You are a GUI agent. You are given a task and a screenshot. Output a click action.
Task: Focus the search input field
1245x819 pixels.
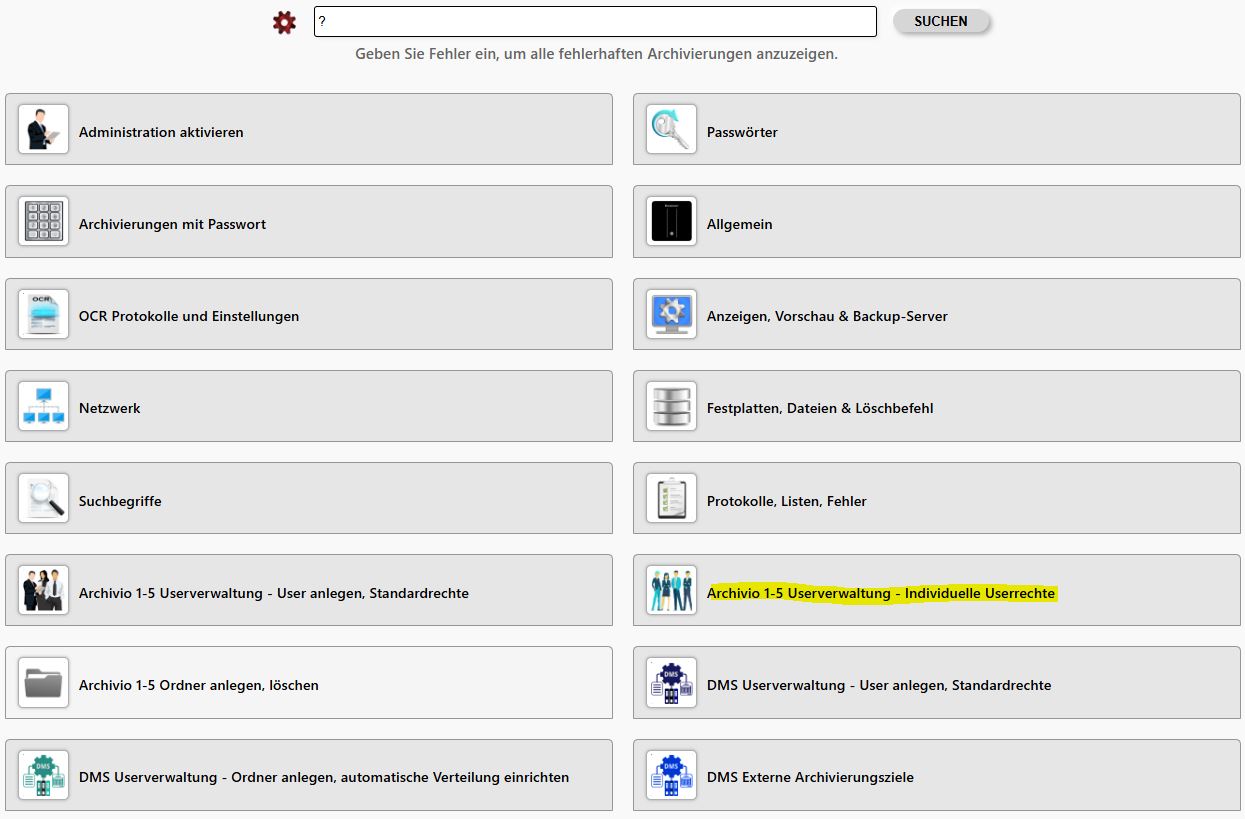[595, 22]
